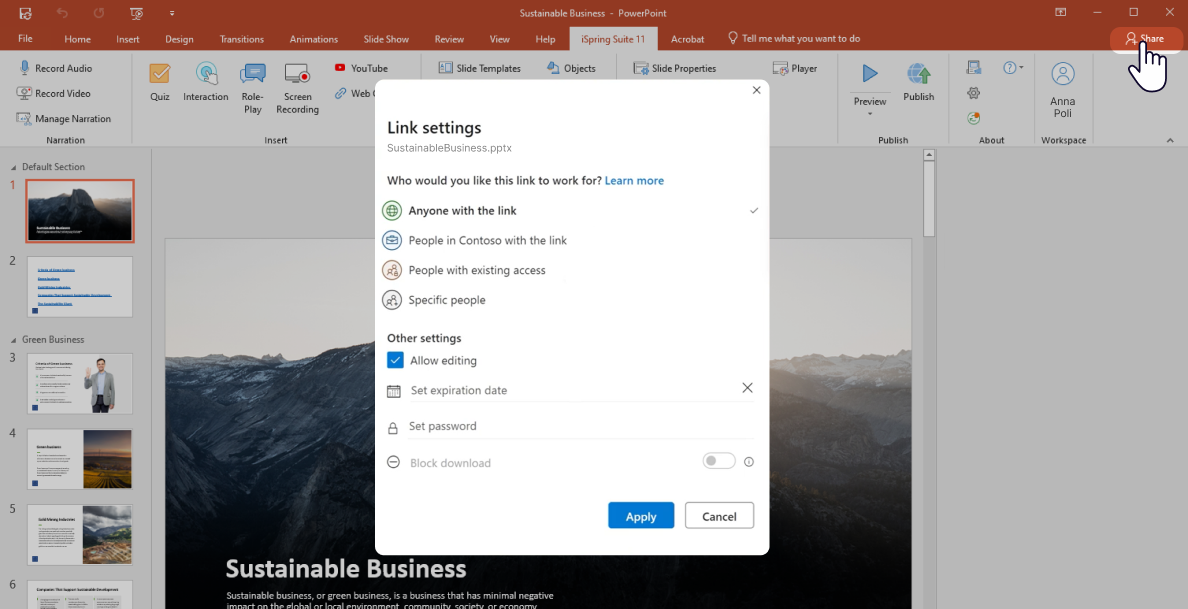The width and height of the screenshot is (1188, 609).
Task: Open Slide Properties
Action: coord(675,68)
